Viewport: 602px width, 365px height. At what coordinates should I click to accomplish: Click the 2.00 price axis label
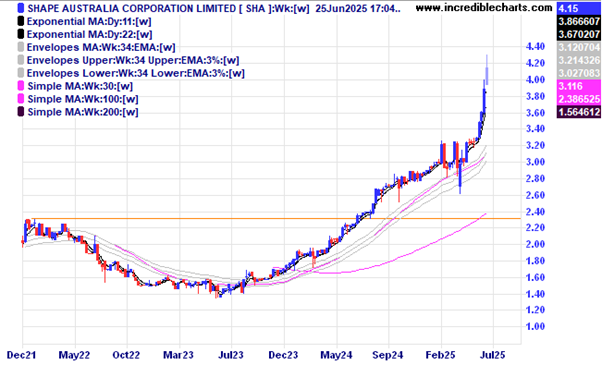click(x=535, y=244)
